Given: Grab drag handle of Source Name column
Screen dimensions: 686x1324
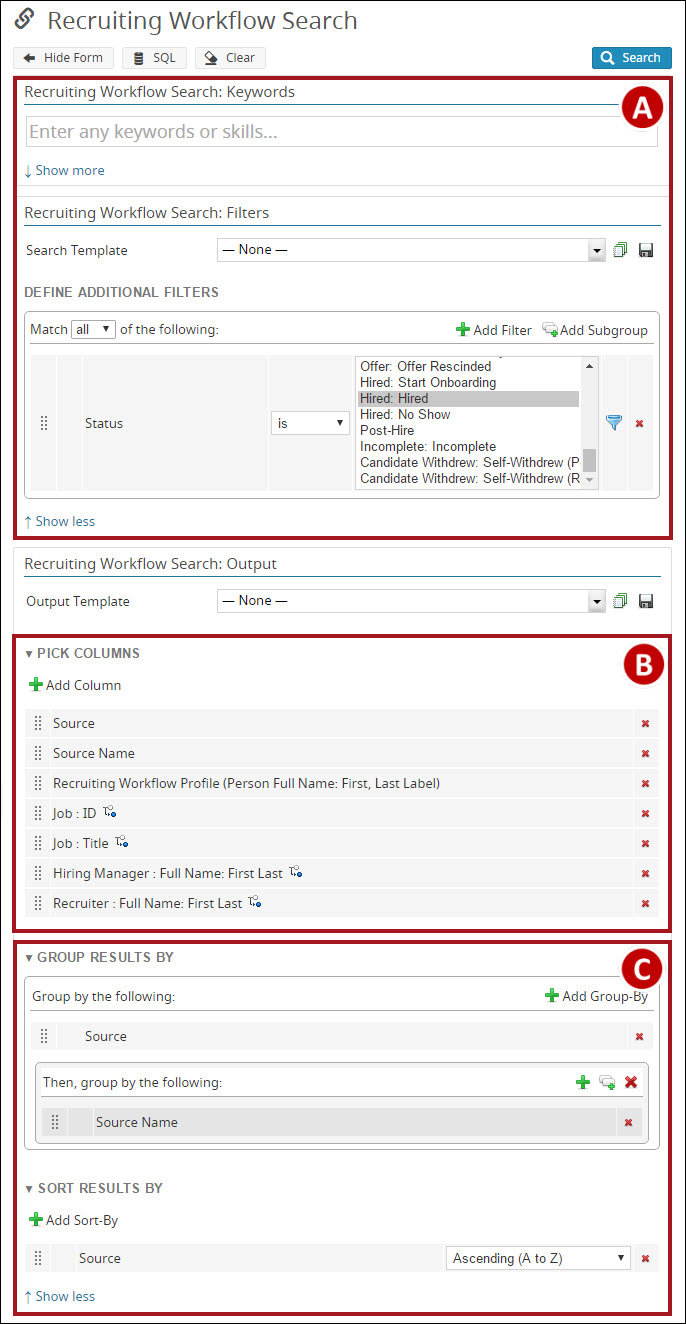Looking at the screenshot, I should coord(38,753).
